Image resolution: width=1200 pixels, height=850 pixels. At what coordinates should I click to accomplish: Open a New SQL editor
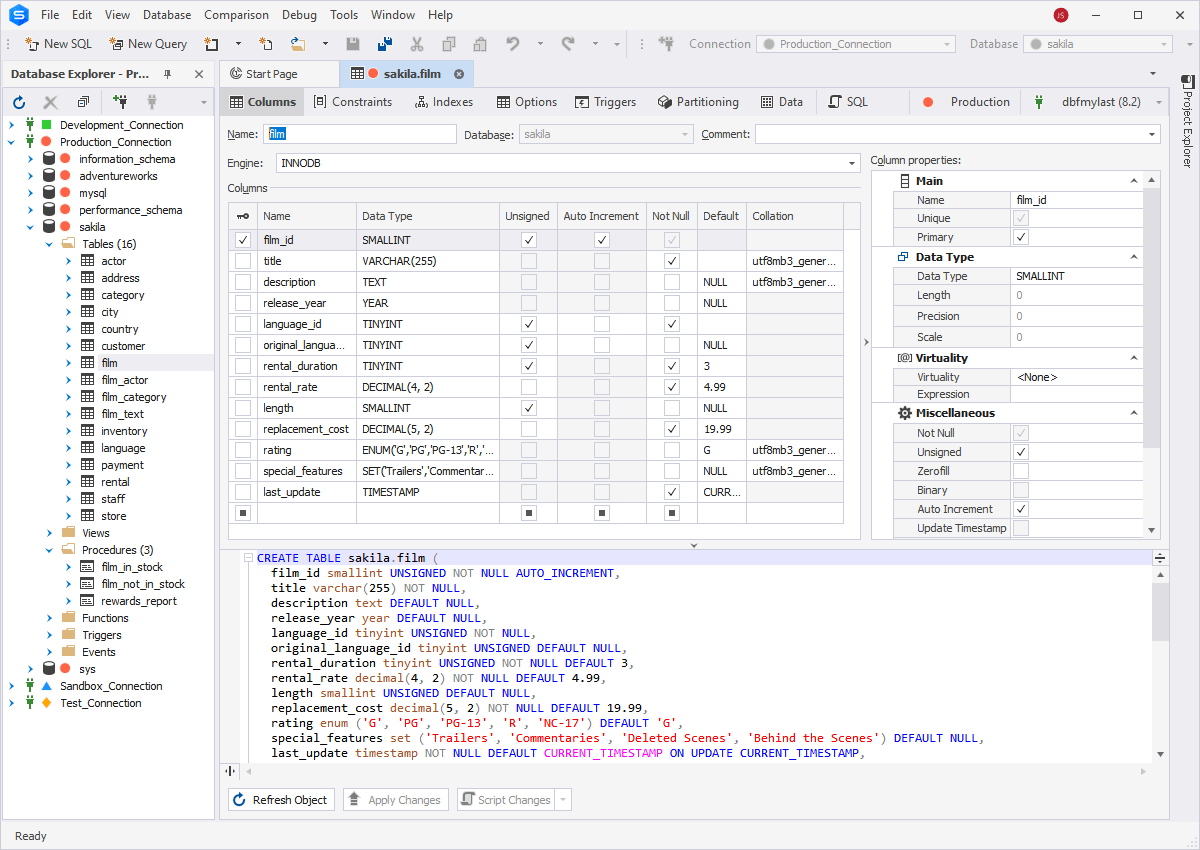[57, 43]
